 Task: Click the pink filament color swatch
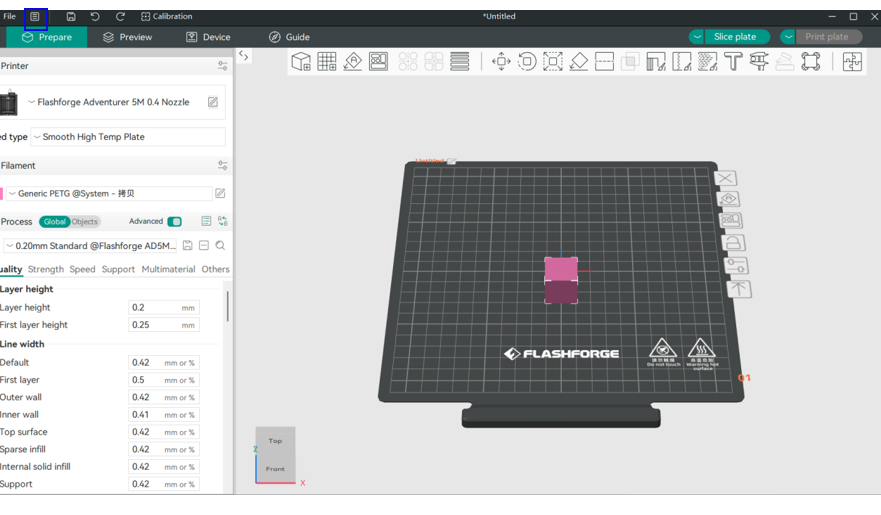(1, 194)
